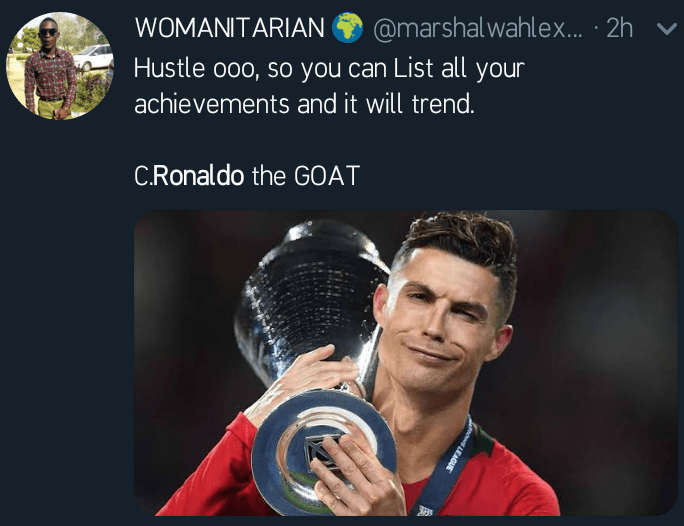Click the tweet text starting 'Hustle ooo'
Image resolution: width=684 pixels, height=526 pixels.
click(x=329, y=86)
